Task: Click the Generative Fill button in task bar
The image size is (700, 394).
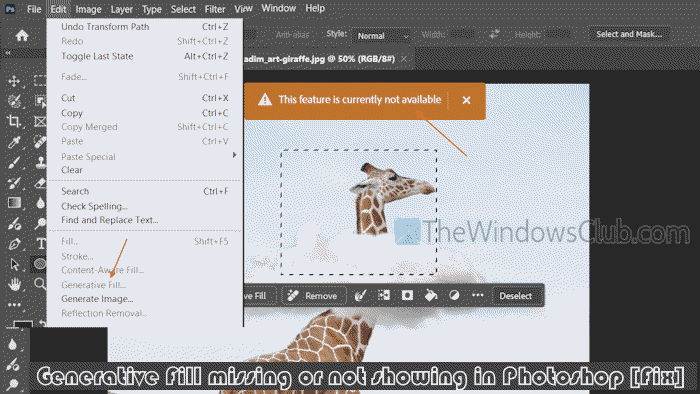Action: tap(260, 295)
